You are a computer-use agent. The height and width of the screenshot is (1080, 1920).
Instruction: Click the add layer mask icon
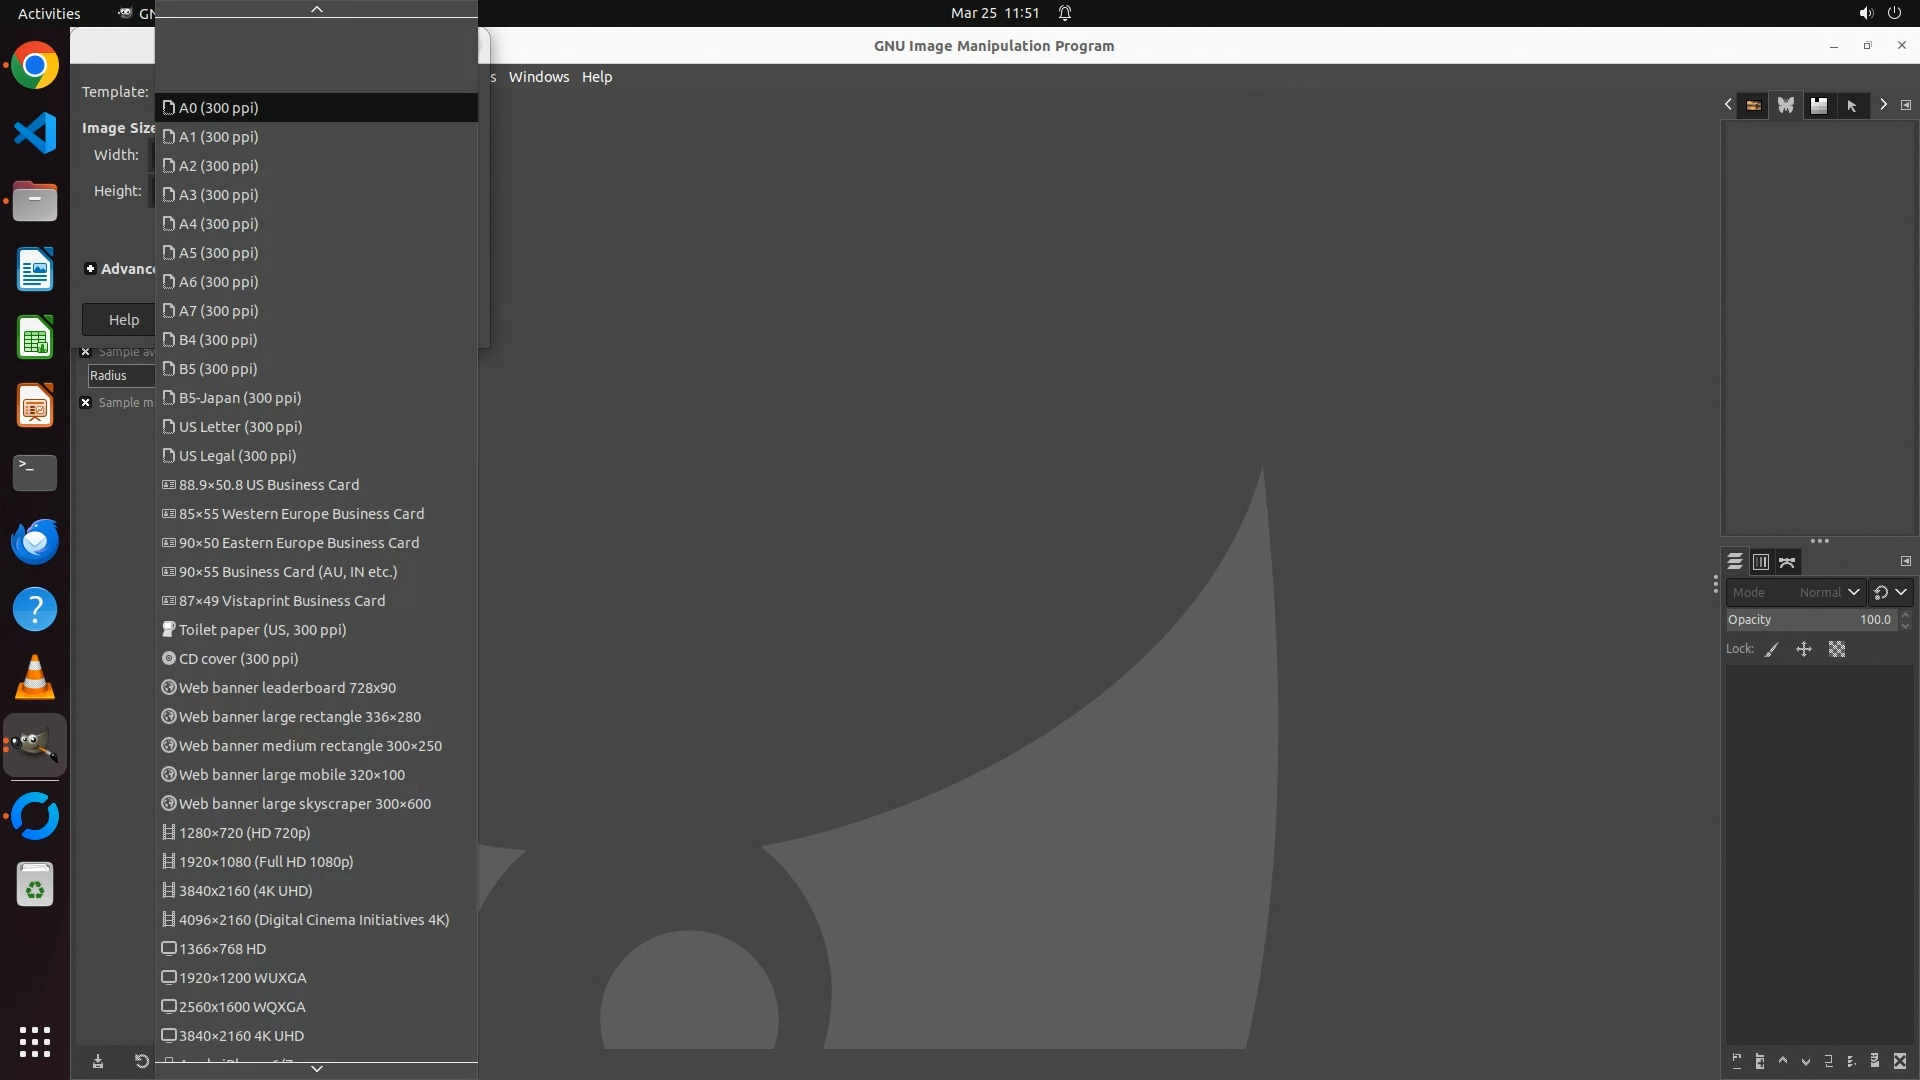click(x=1875, y=1062)
